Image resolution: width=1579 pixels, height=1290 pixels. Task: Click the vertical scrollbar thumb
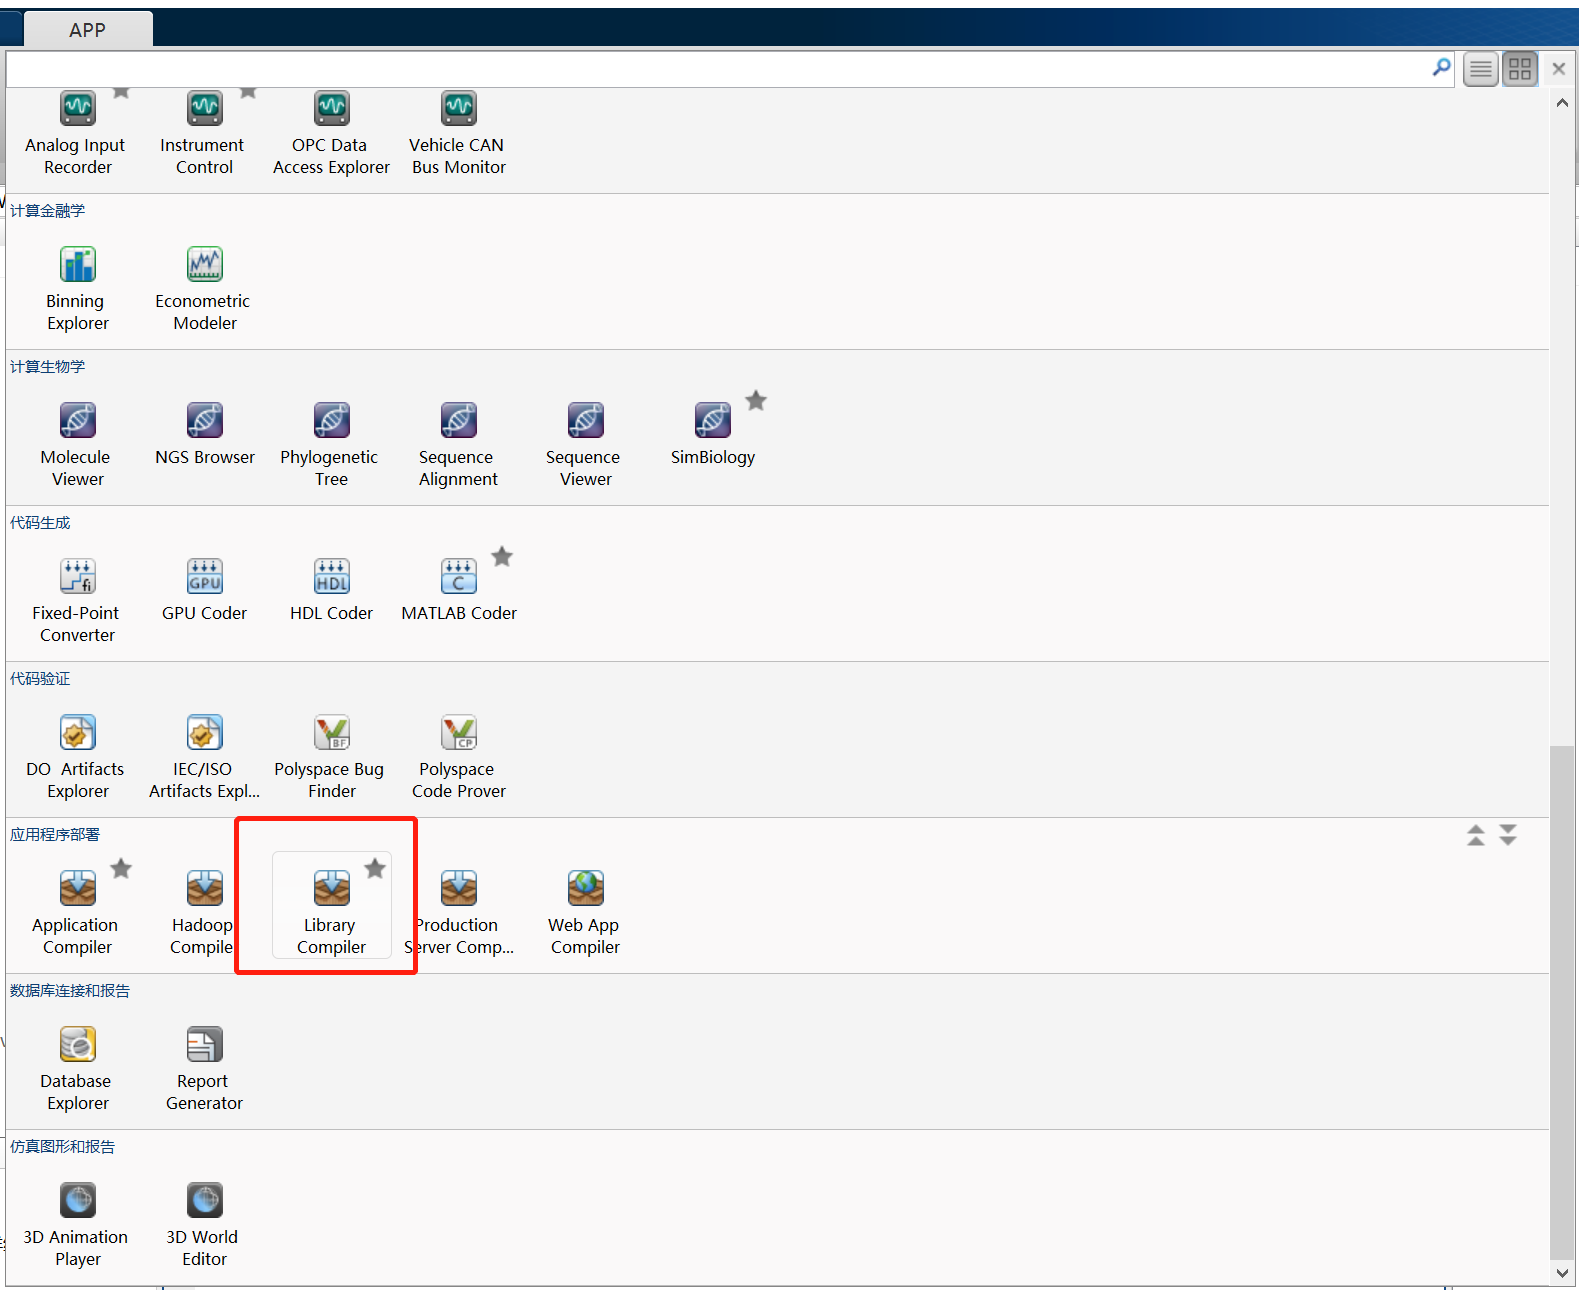click(1562, 1002)
